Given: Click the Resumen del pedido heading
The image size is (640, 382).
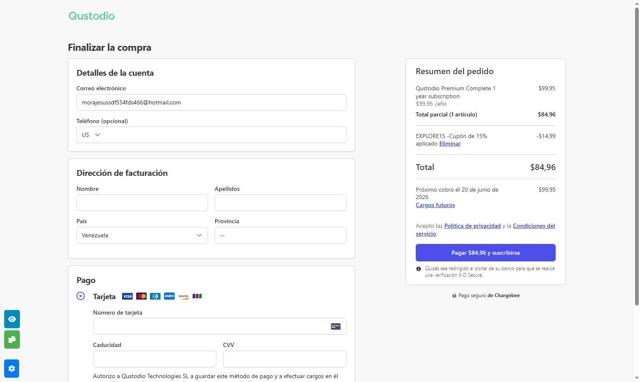Looking at the screenshot, I should tap(454, 71).
